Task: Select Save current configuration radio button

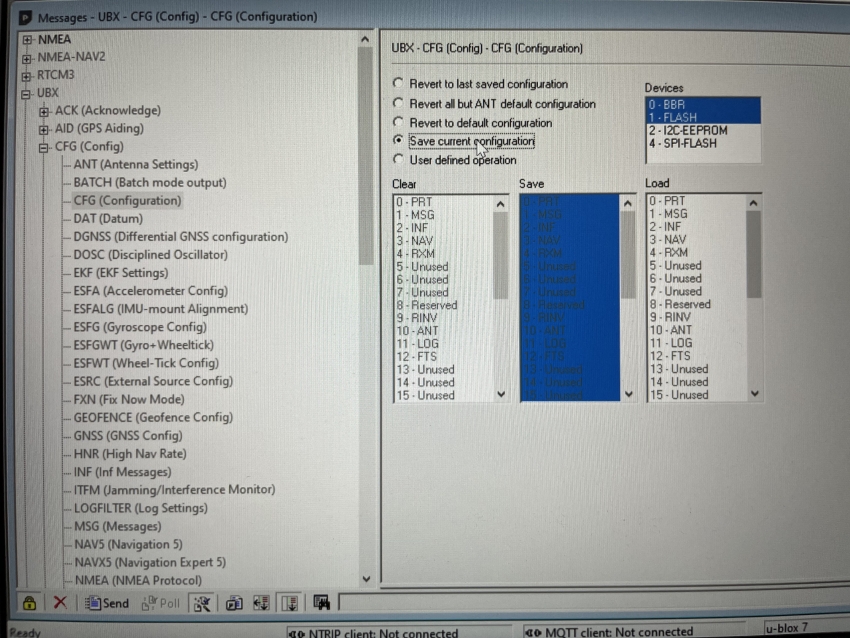Action: point(398,140)
